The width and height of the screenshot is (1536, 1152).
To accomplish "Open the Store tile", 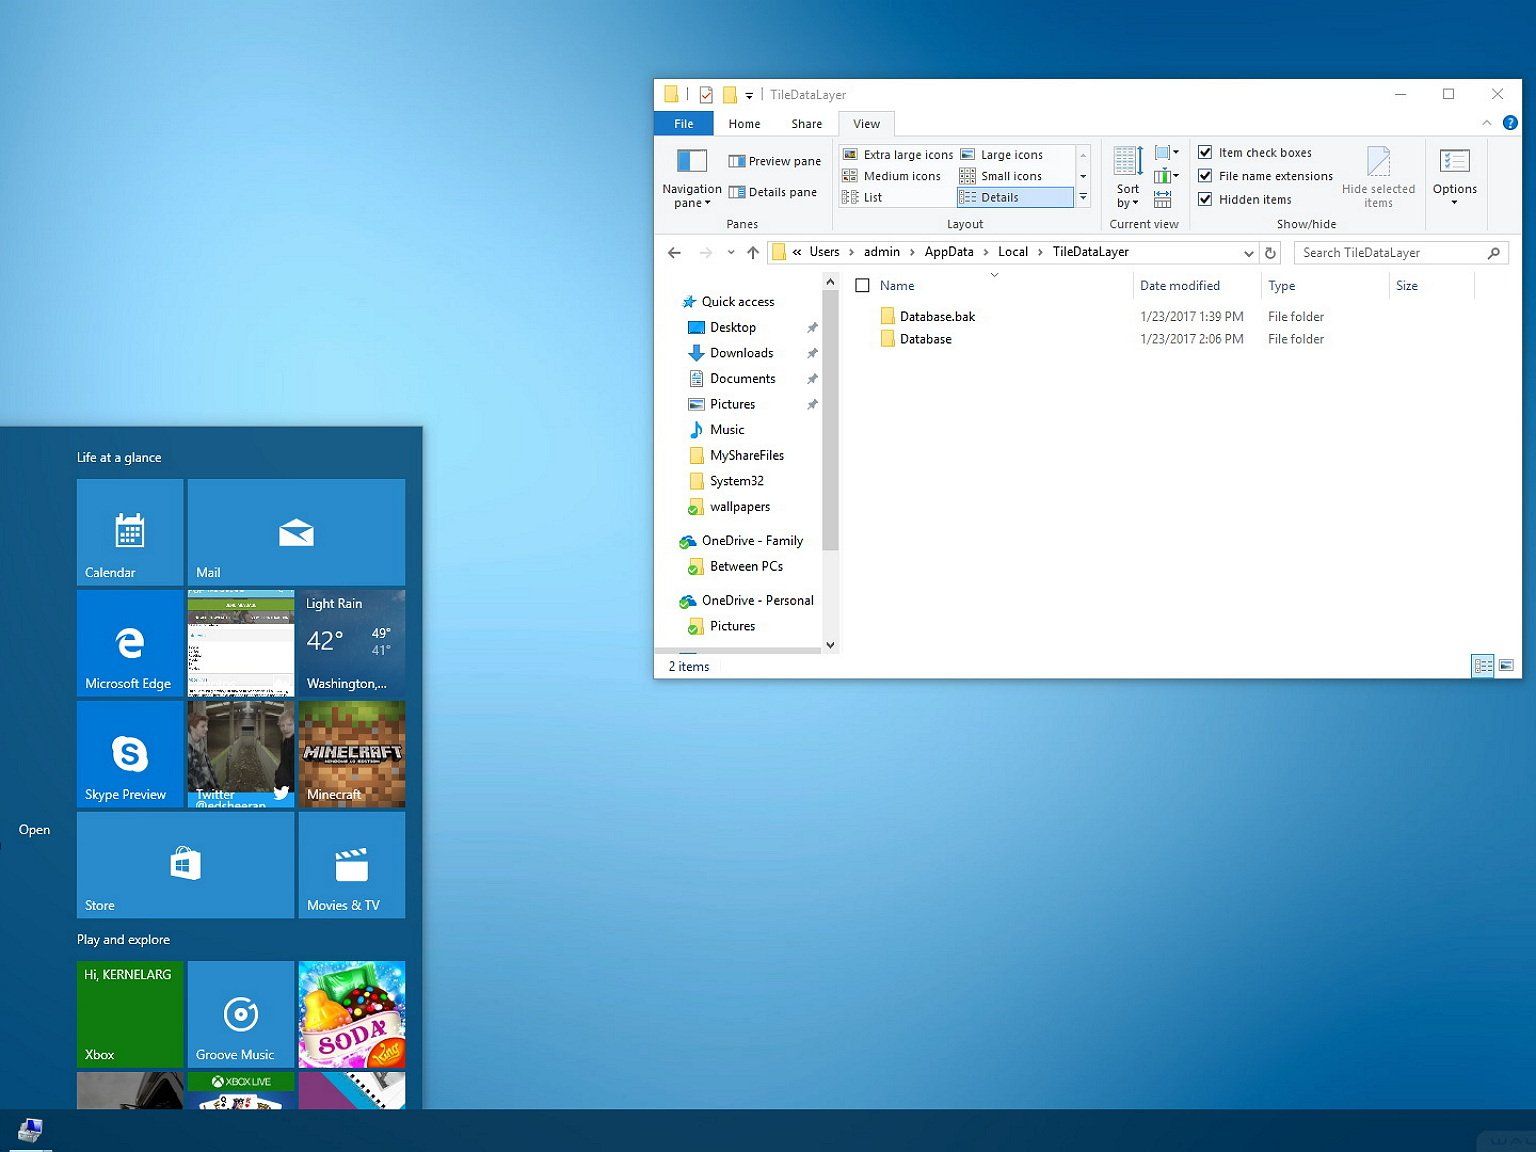I will [185, 865].
